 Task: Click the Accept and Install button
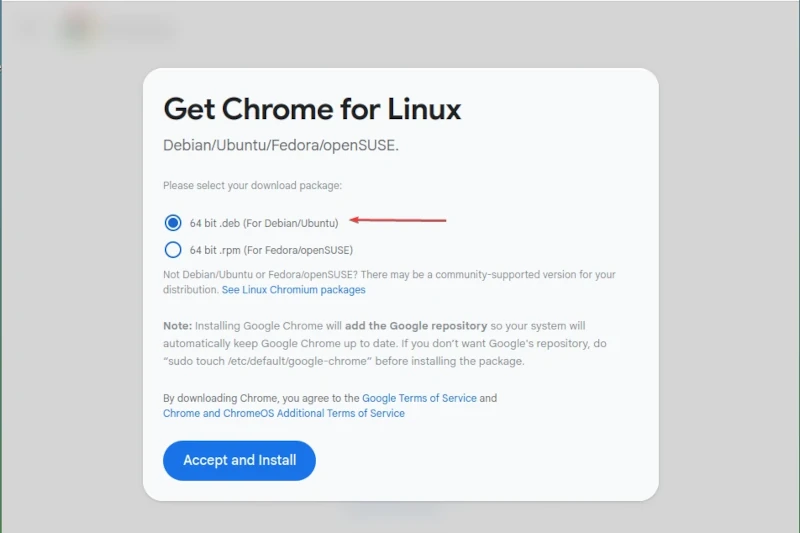click(239, 461)
